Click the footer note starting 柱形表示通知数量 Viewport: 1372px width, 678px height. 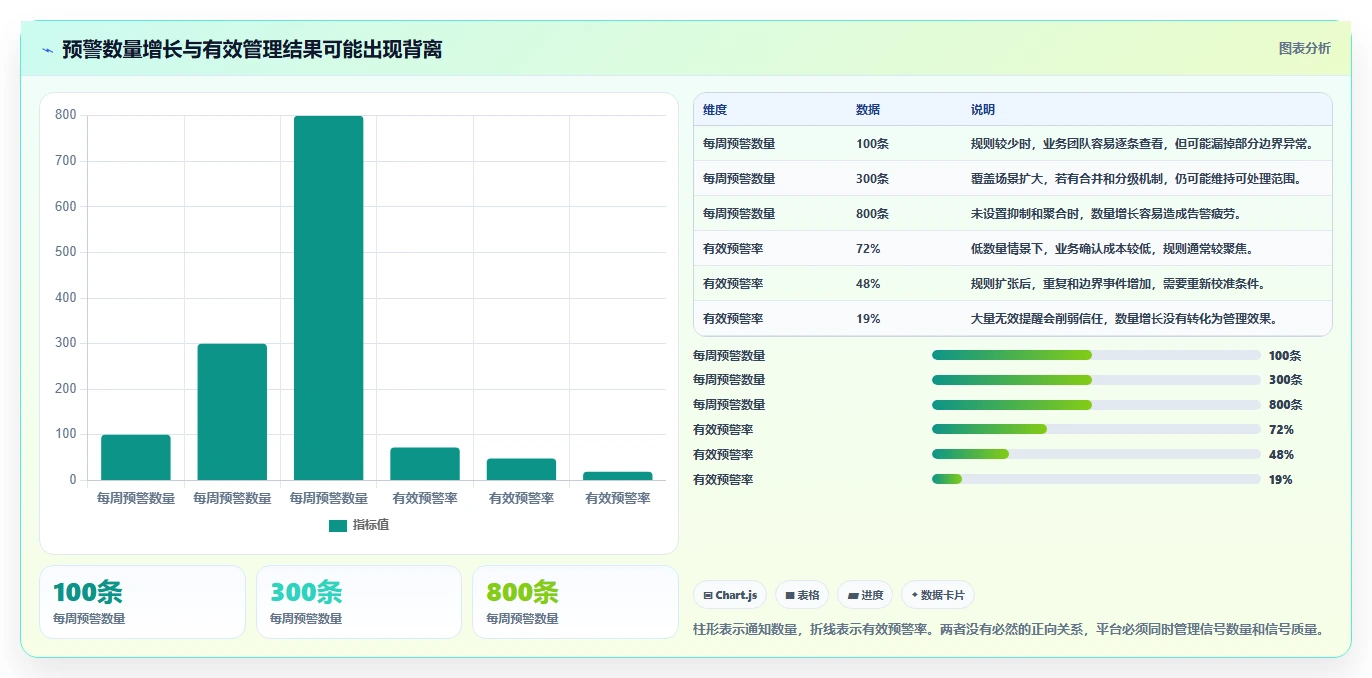coord(1010,630)
